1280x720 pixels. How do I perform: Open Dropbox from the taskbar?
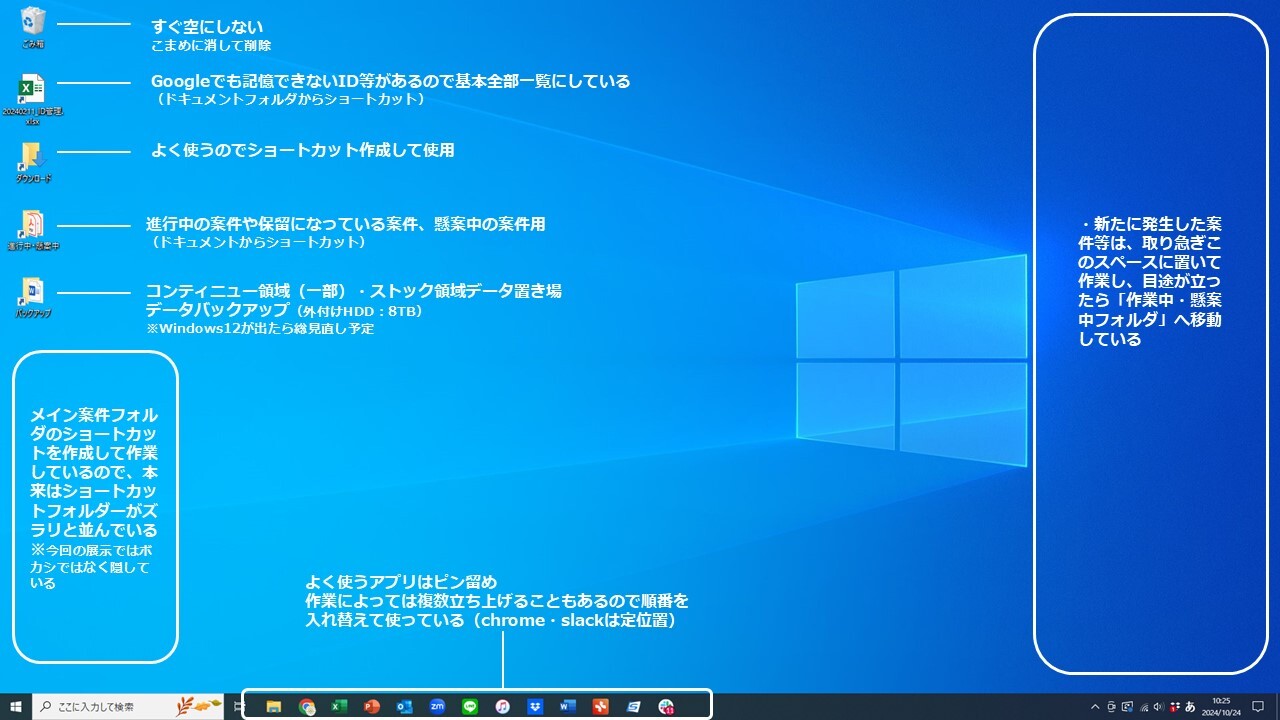535,707
